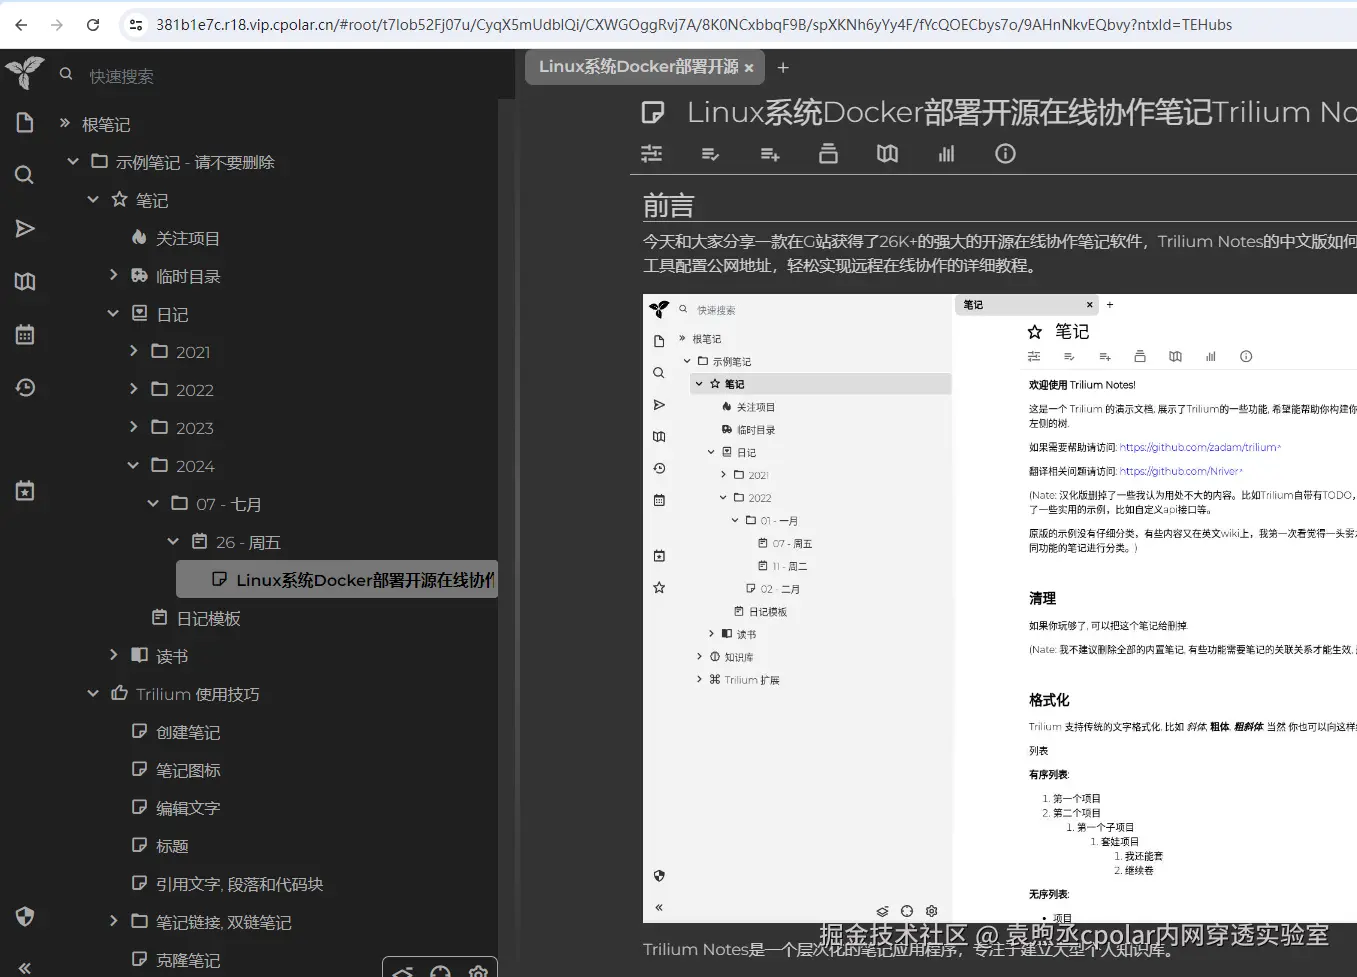Show recent changes with the history icon
The width and height of the screenshot is (1357, 977).
(x=25, y=387)
